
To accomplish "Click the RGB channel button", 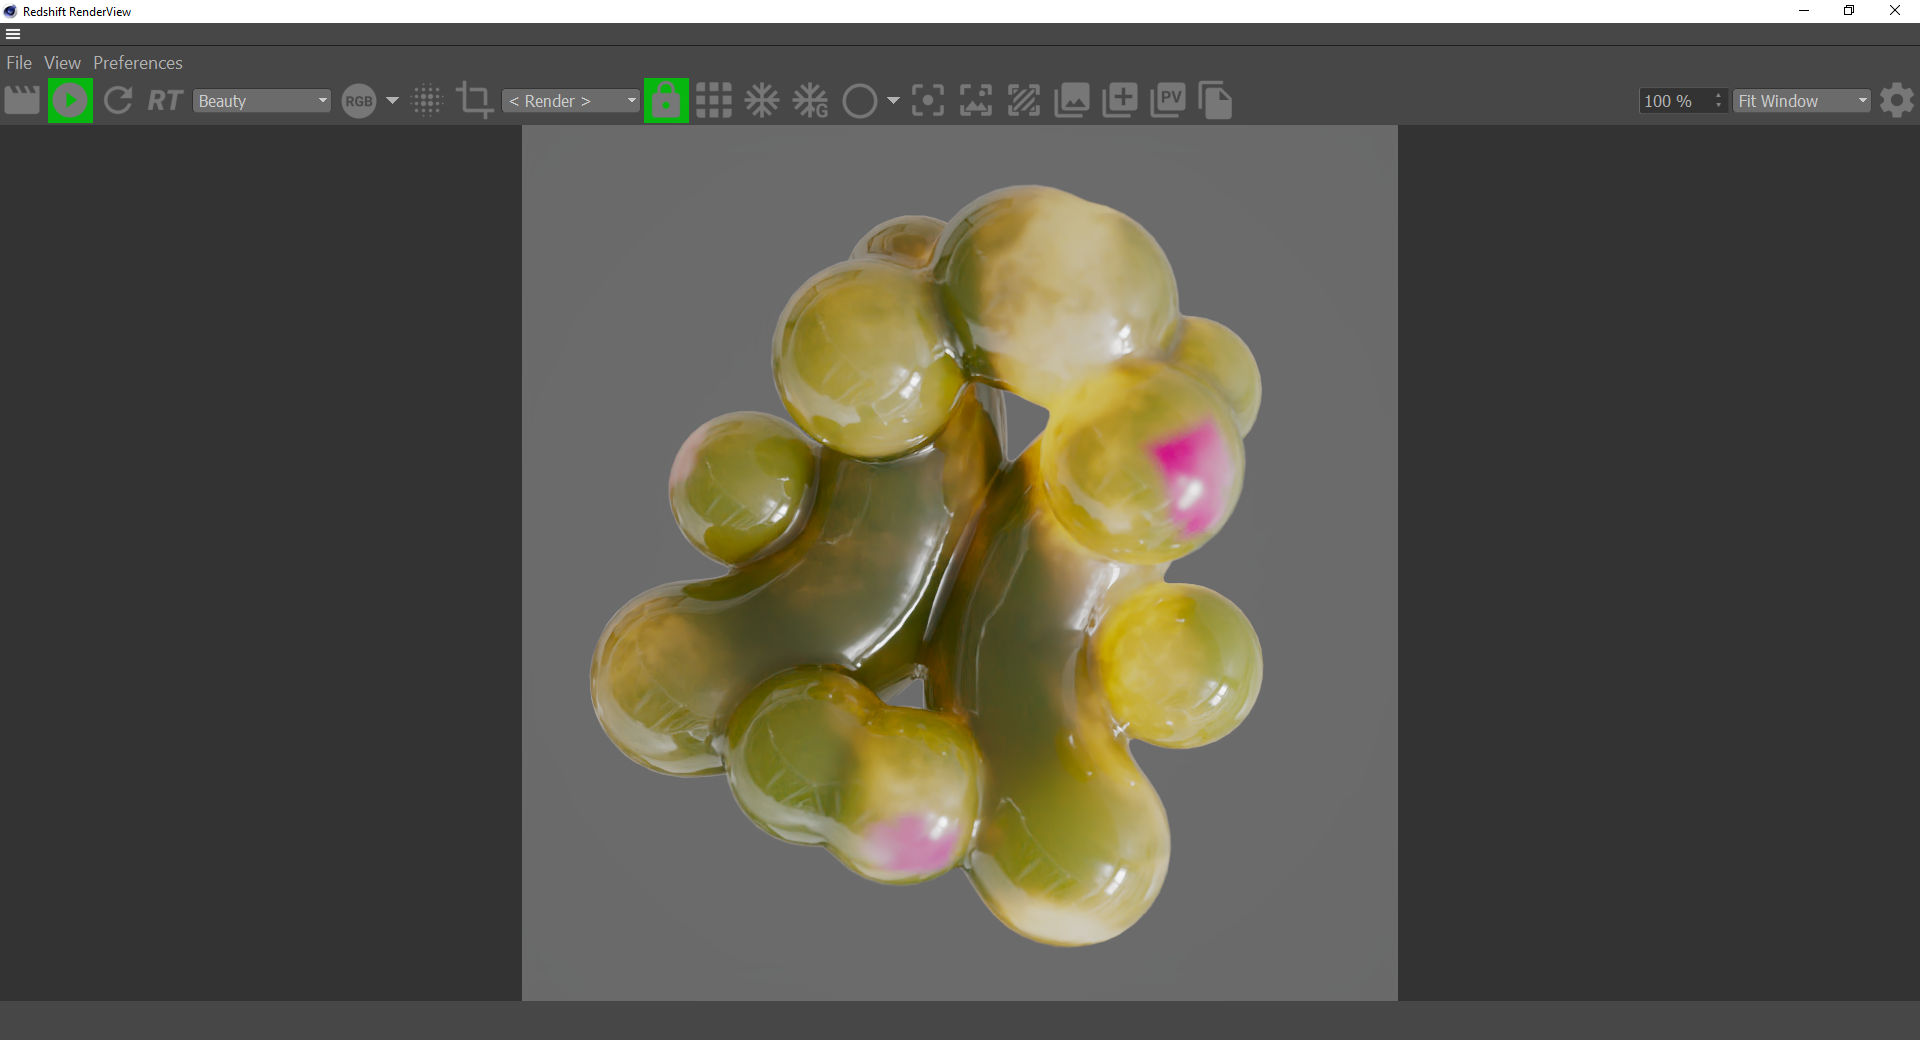I will click(x=359, y=101).
